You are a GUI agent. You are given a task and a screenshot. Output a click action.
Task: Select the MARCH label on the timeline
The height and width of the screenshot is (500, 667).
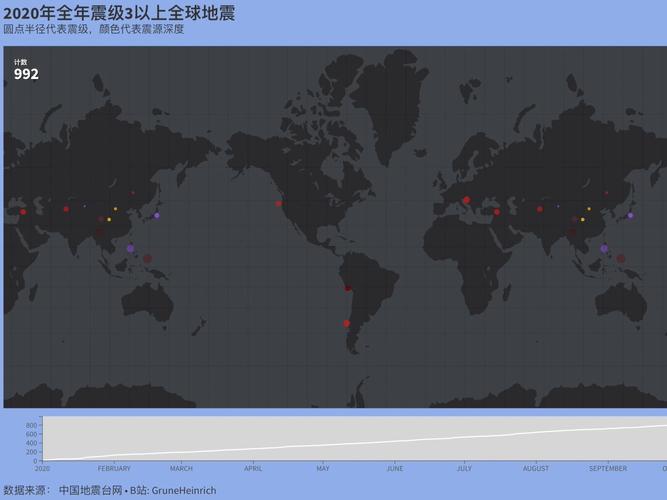[x=181, y=468]
